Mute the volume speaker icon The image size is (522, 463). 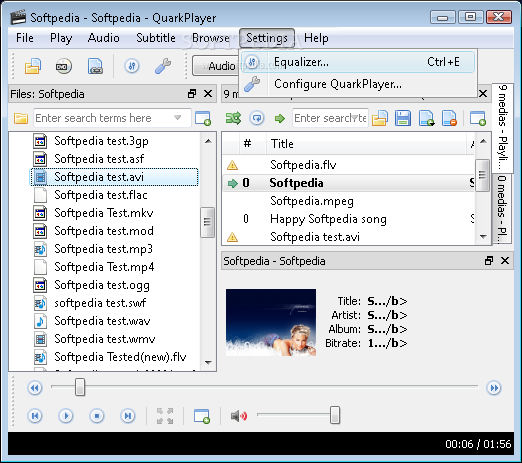tap(239, 416)
